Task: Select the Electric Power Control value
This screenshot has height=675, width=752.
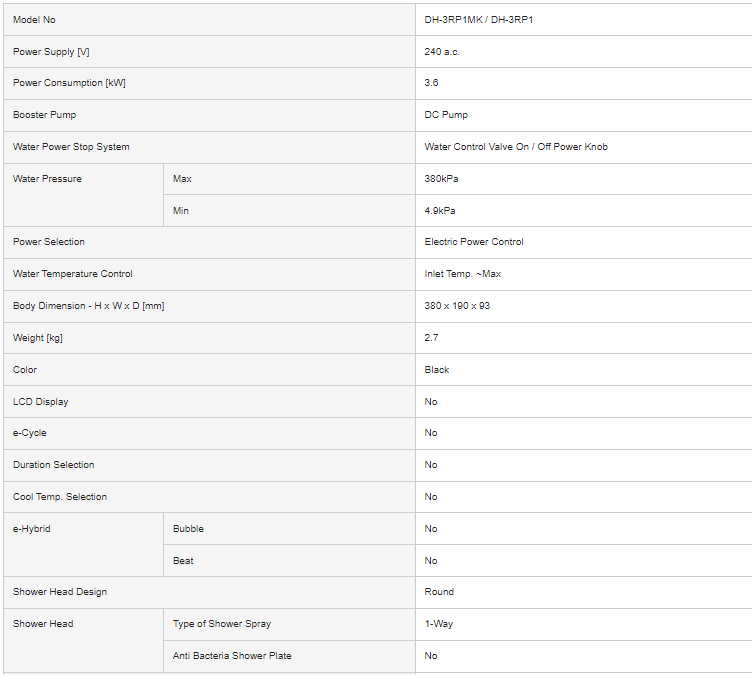Action: [x=474, y=242]
